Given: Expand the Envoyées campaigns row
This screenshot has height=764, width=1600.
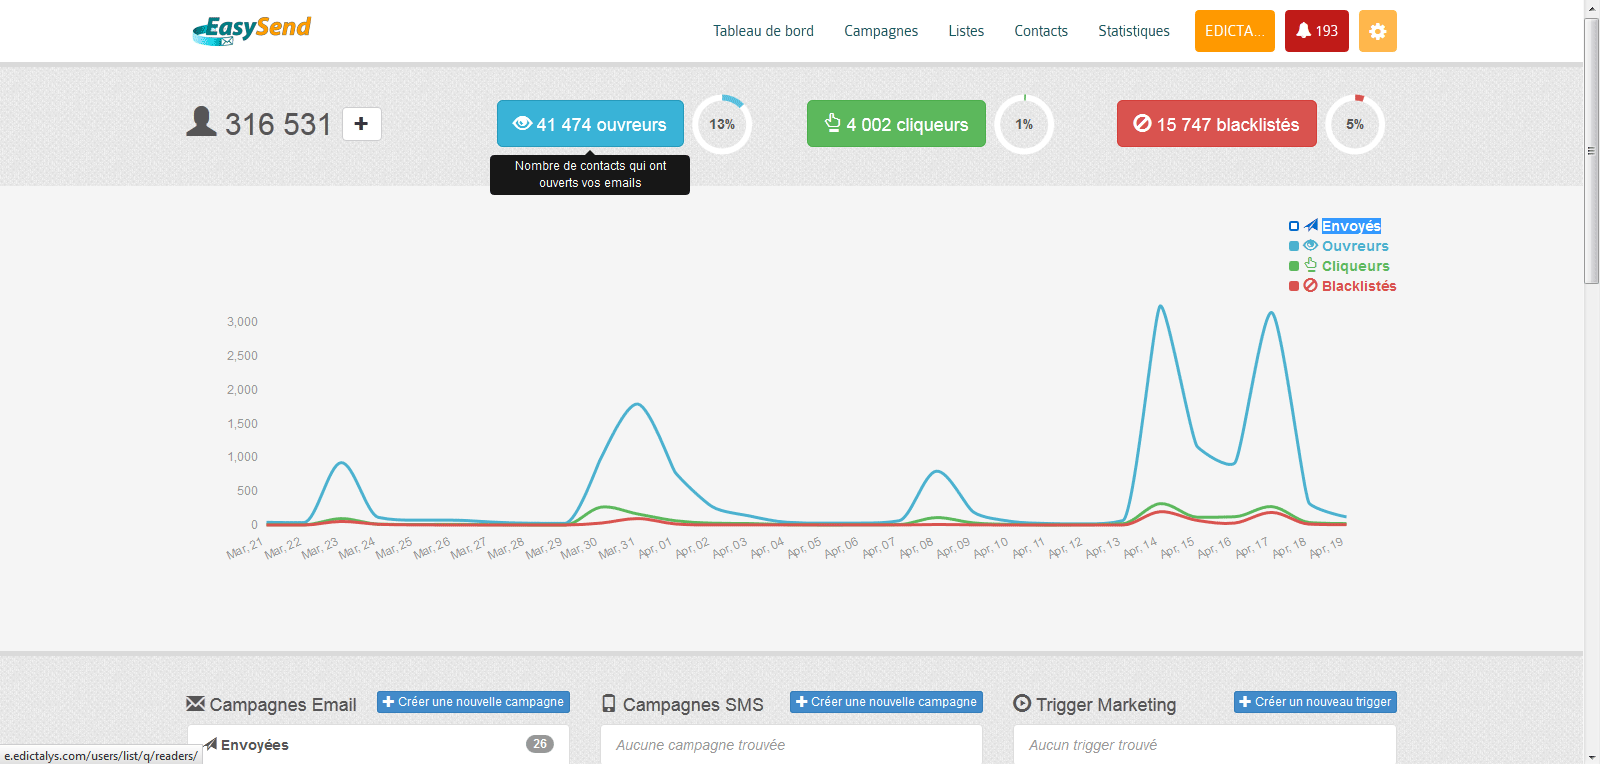Looking at the screenshot, I should click(378, 744).
